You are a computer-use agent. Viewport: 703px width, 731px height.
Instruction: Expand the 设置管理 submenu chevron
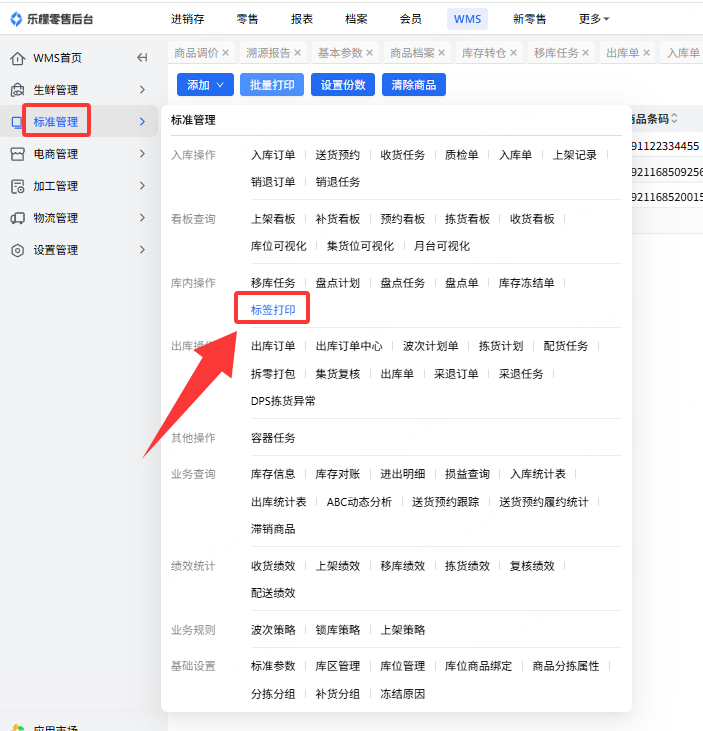click(142, 250)
